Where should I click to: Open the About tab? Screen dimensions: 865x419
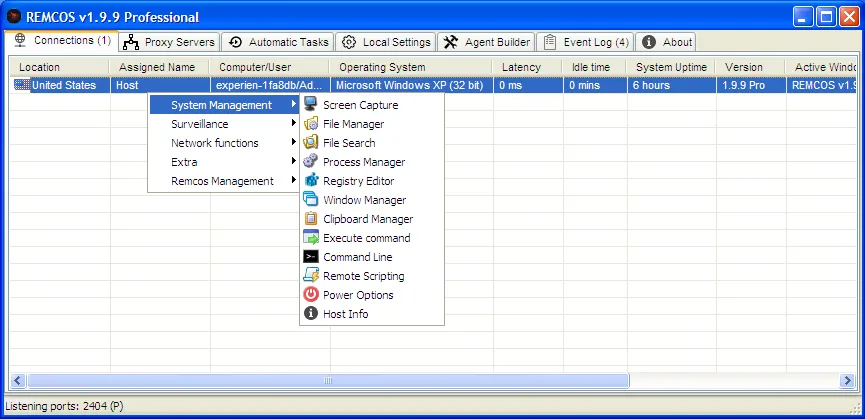point(666,42)
